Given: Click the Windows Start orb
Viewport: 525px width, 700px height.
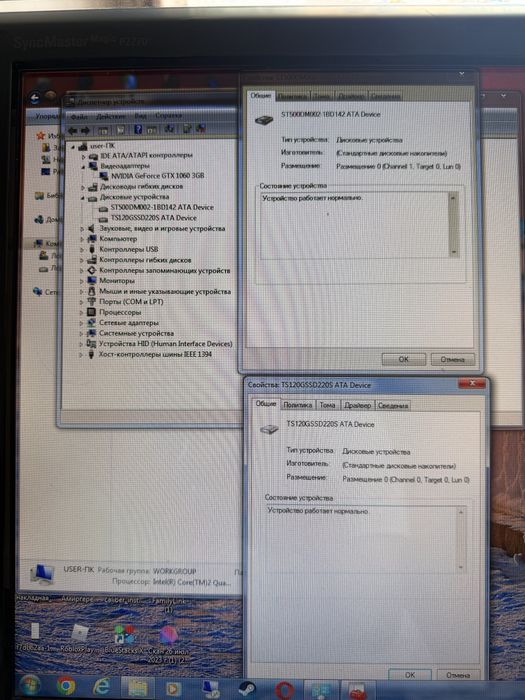Looking at the screenshot, I should tap(30, 686).
